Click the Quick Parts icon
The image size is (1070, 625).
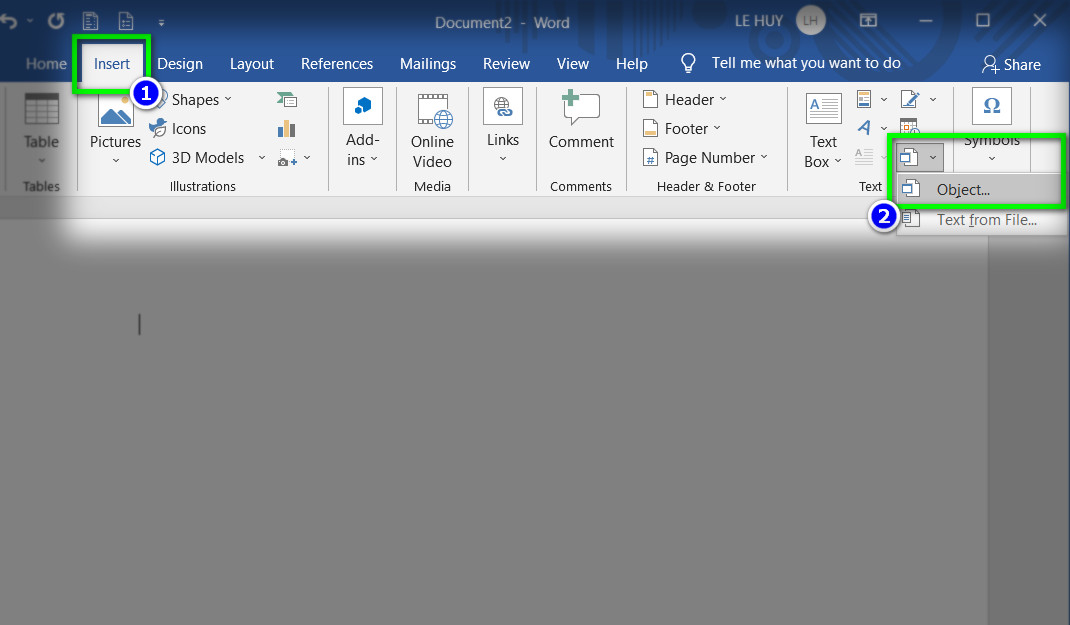(x=864, y=99)
